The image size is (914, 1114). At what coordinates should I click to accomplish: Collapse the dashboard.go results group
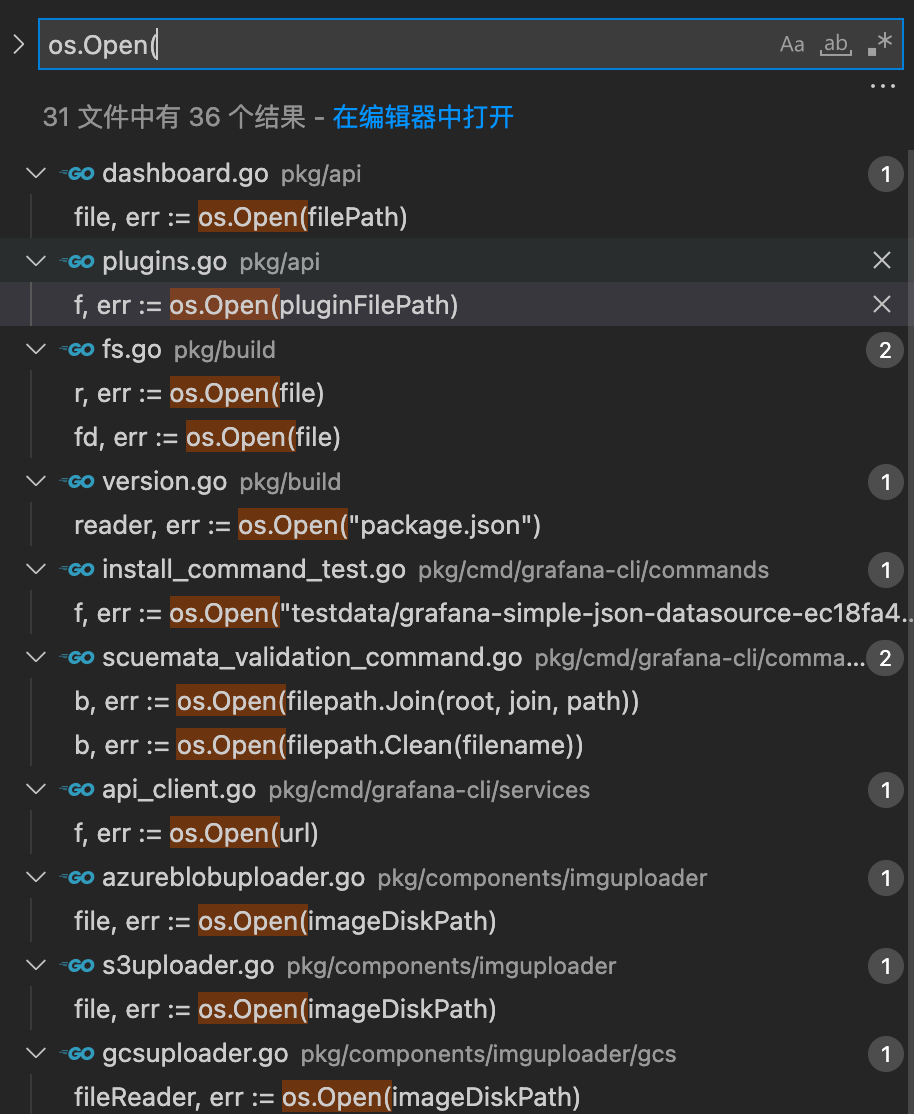click(x=36, y=174)
